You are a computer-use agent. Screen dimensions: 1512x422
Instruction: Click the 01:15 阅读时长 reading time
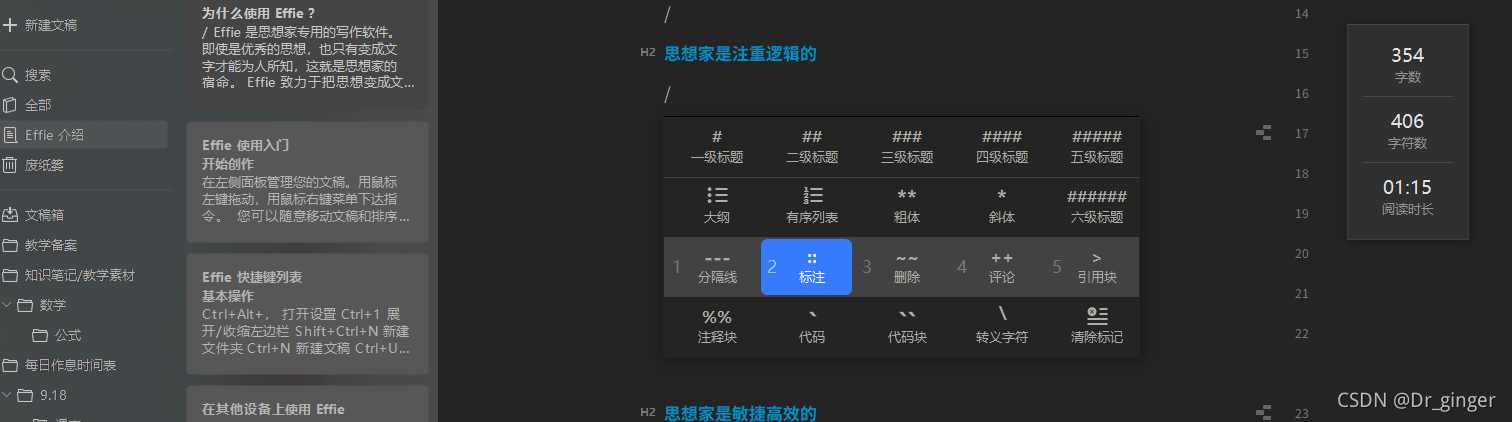pos(1407,197)
